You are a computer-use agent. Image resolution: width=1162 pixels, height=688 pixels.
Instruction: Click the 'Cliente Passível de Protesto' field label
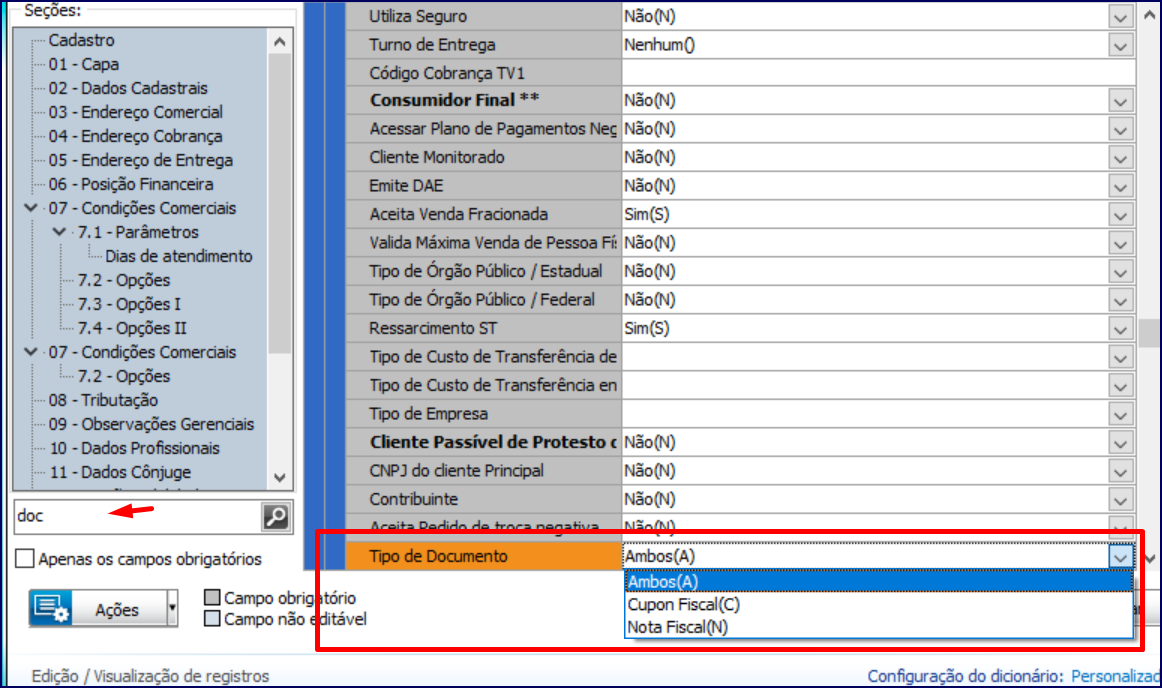point(494,442)
